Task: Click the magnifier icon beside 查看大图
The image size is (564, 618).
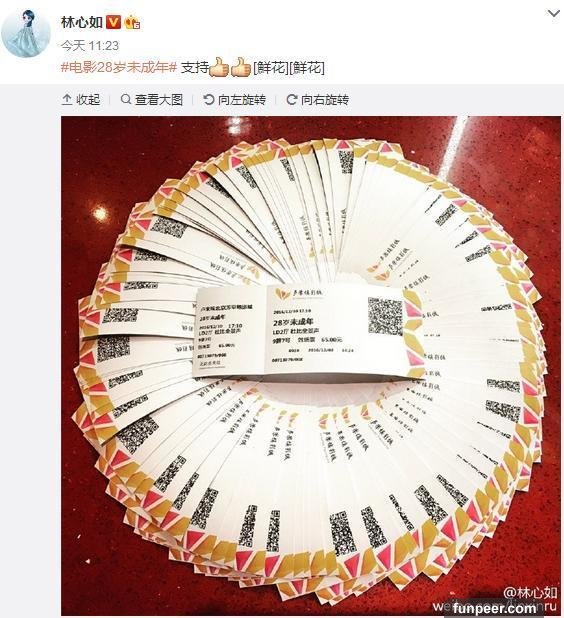Action: [126, 99]
